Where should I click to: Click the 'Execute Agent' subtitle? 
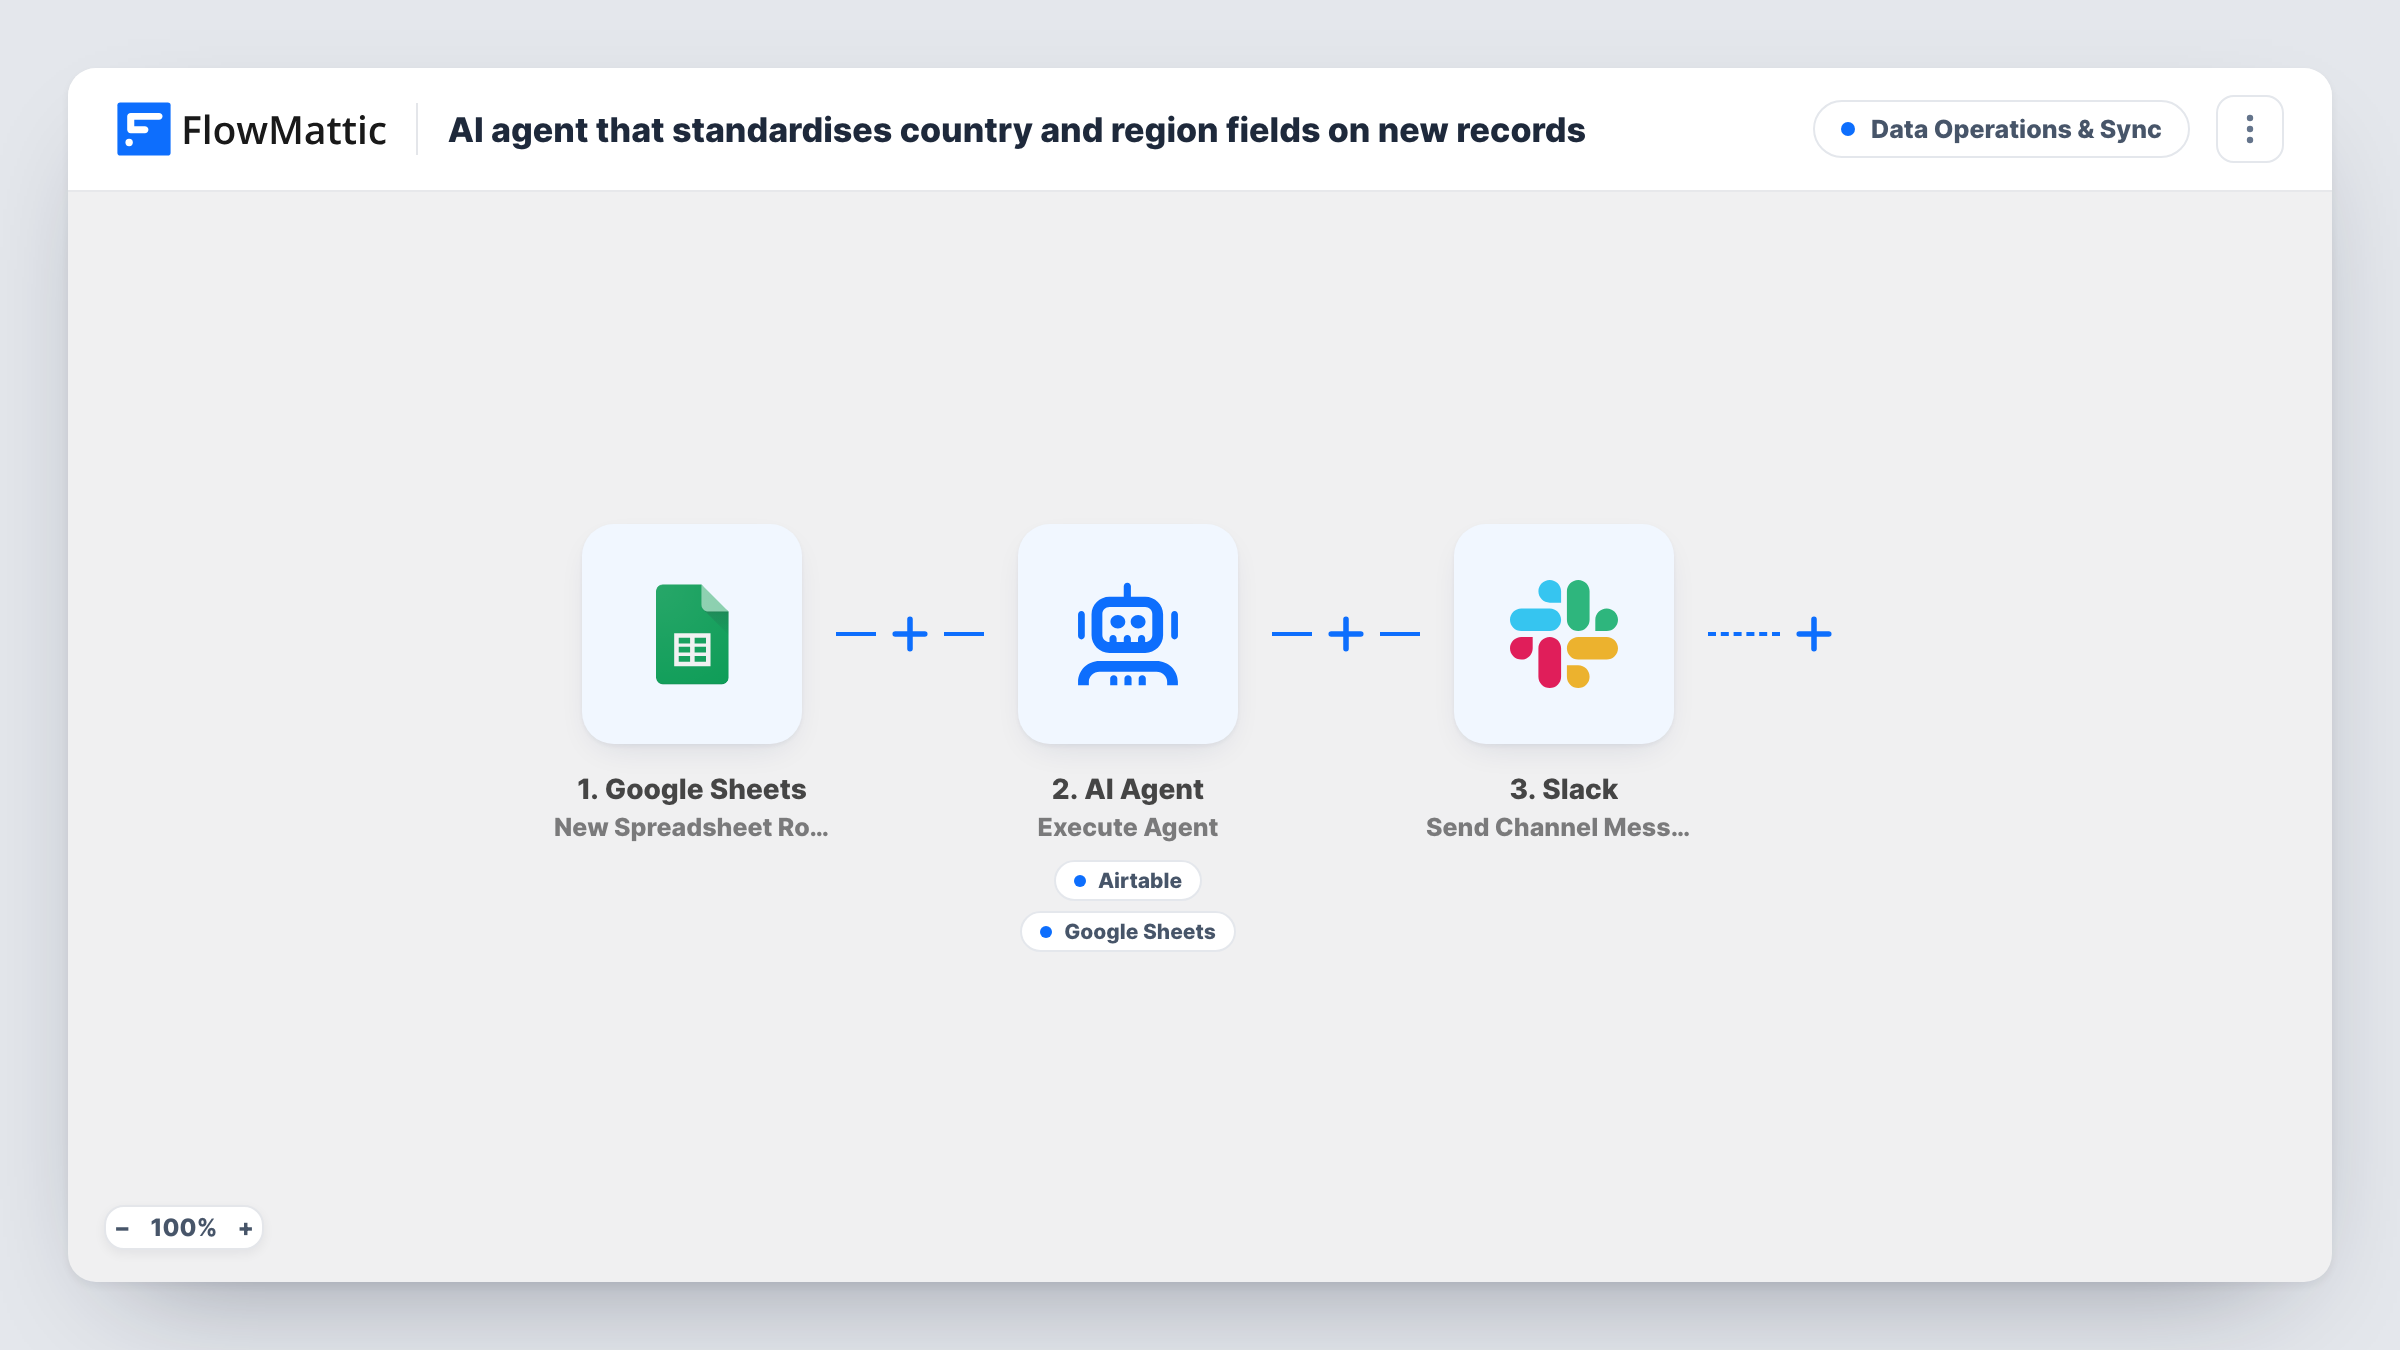(x=1128, y=828)
